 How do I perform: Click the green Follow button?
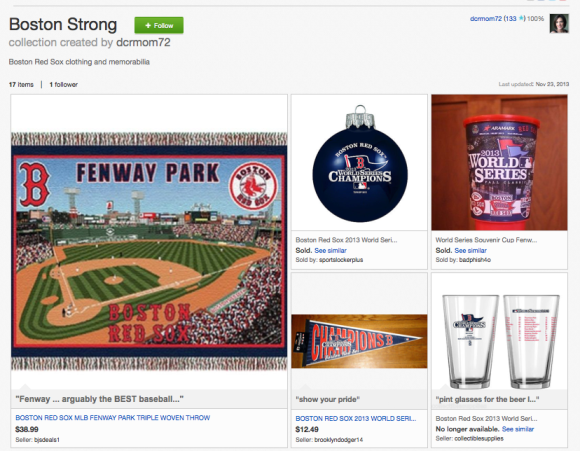coord(159,26)
